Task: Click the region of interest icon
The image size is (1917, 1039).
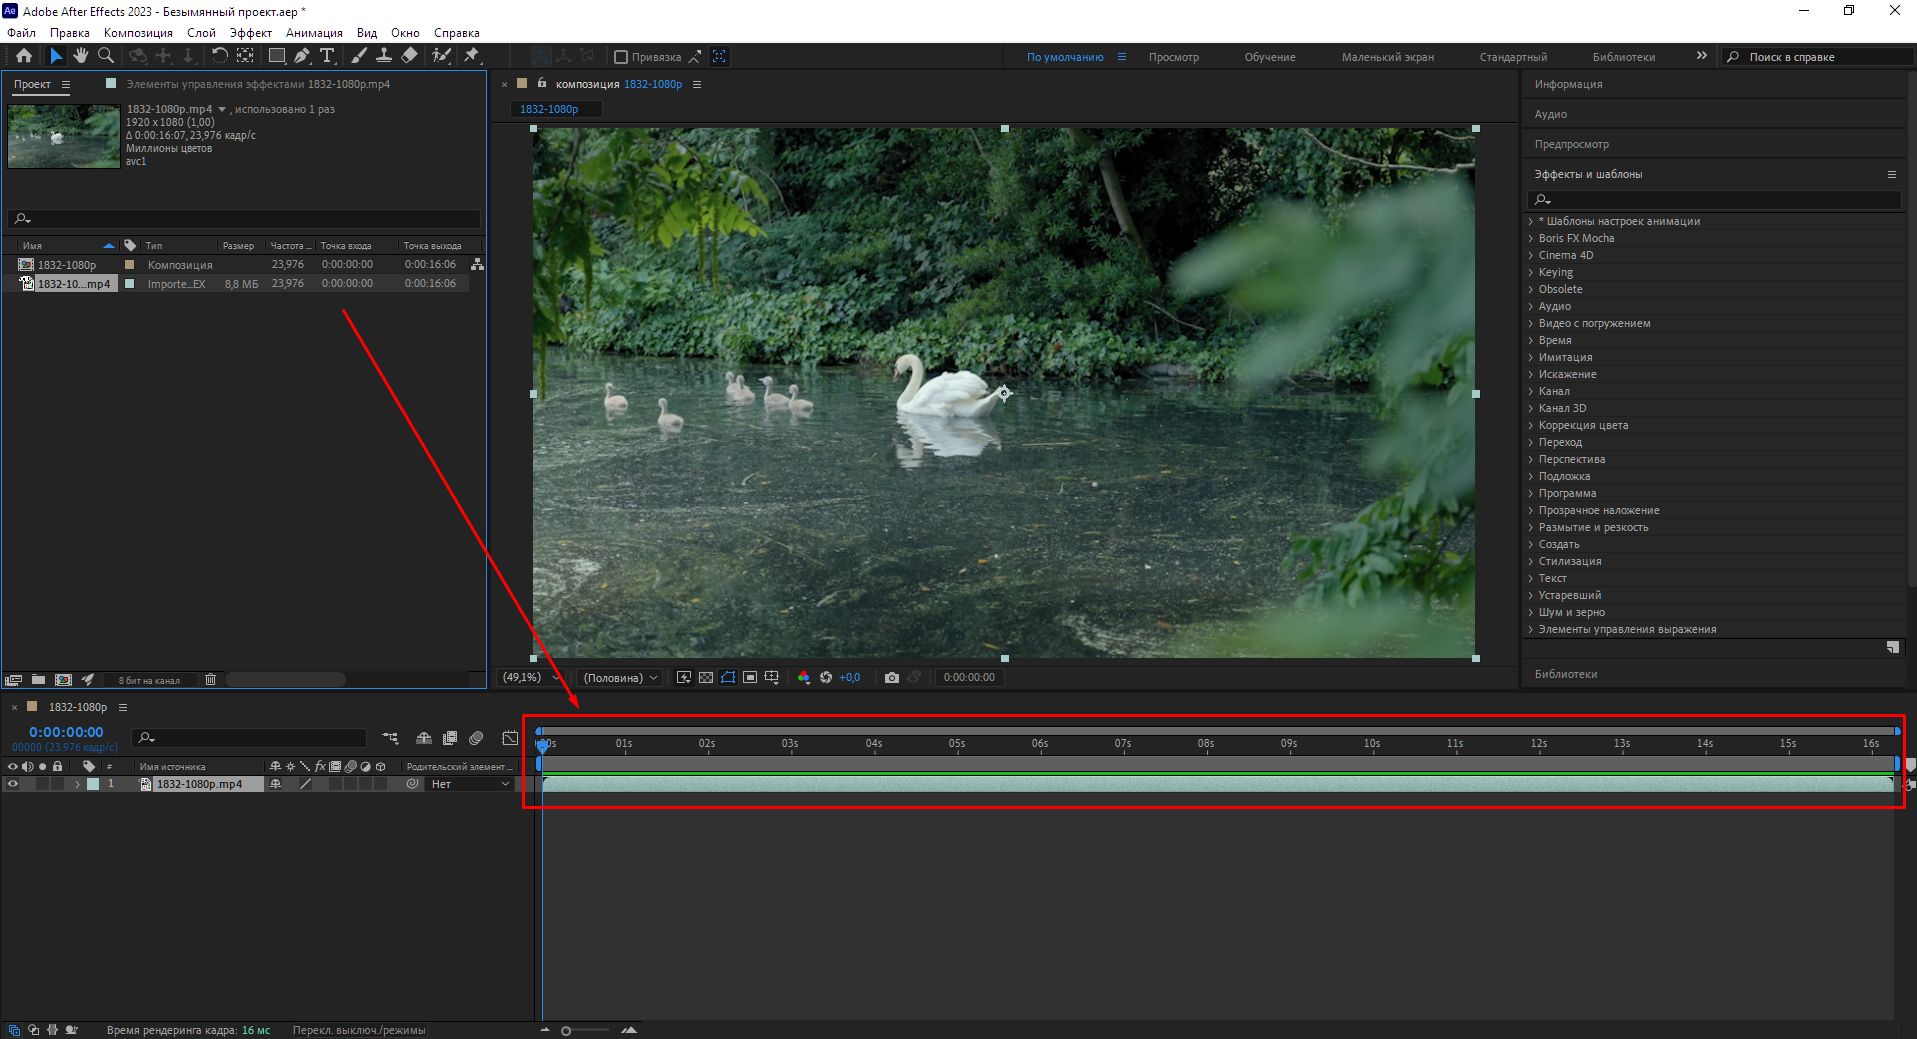Action: [750, 677]
